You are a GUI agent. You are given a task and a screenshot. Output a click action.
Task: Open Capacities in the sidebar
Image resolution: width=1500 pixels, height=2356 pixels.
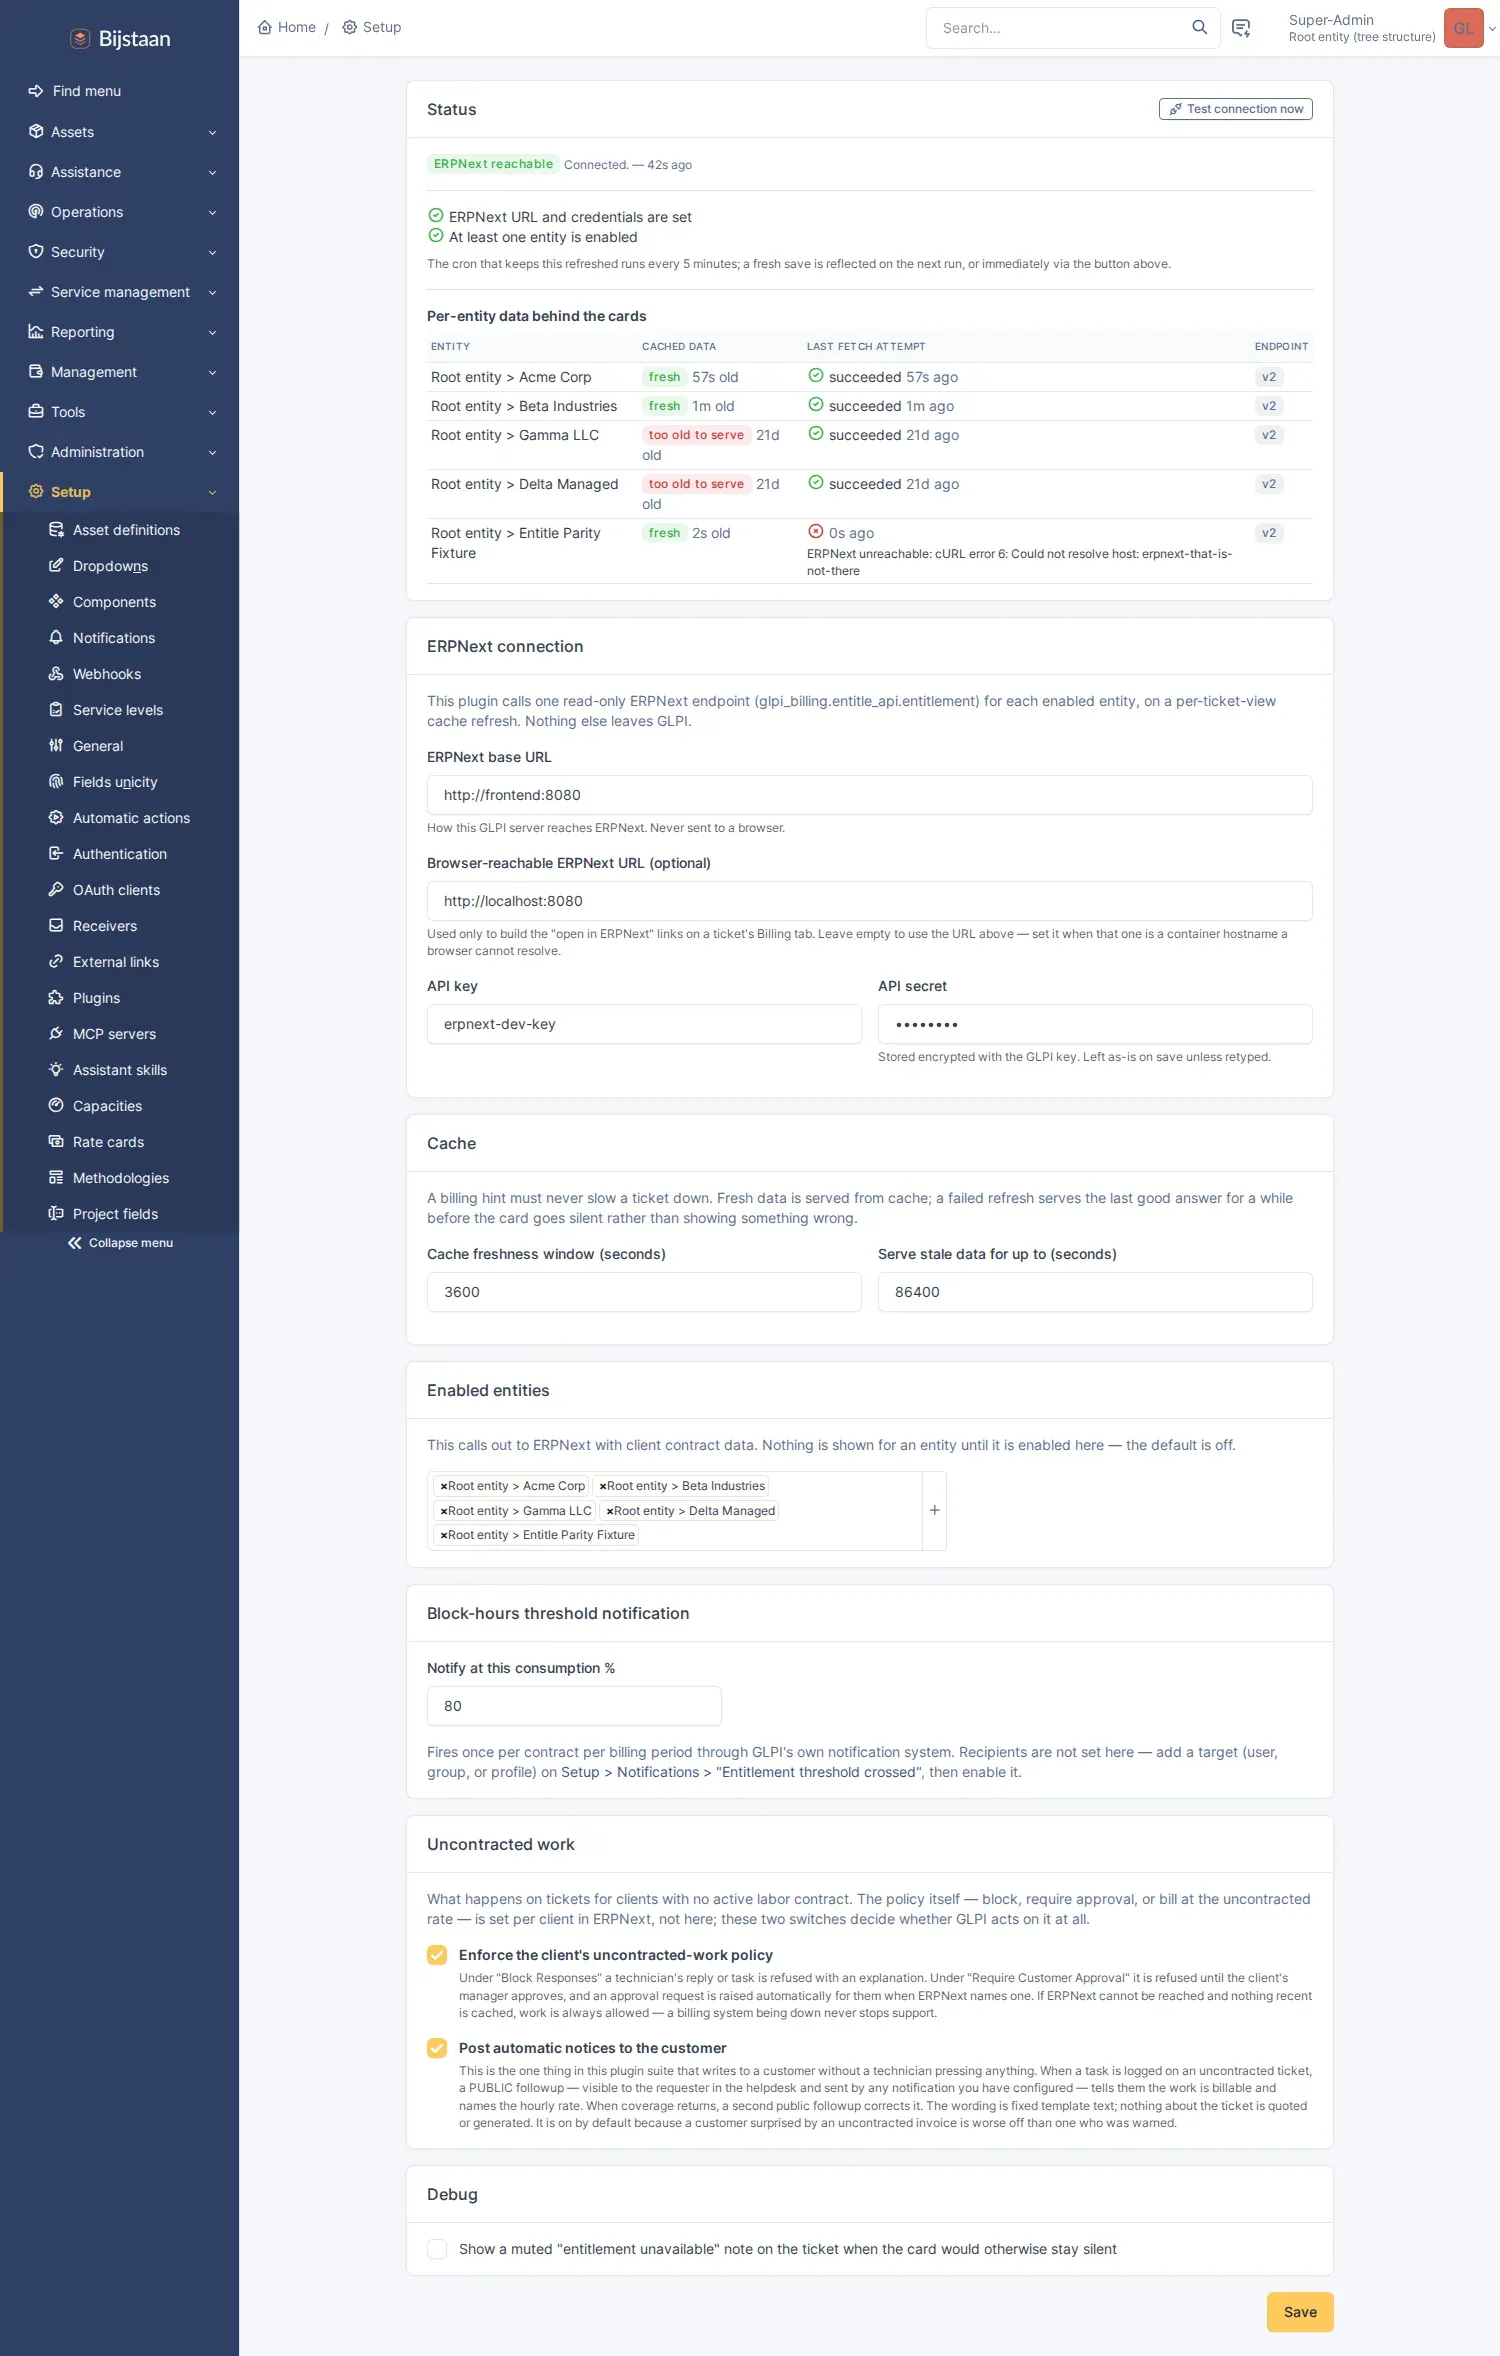tap(107, 1106)
